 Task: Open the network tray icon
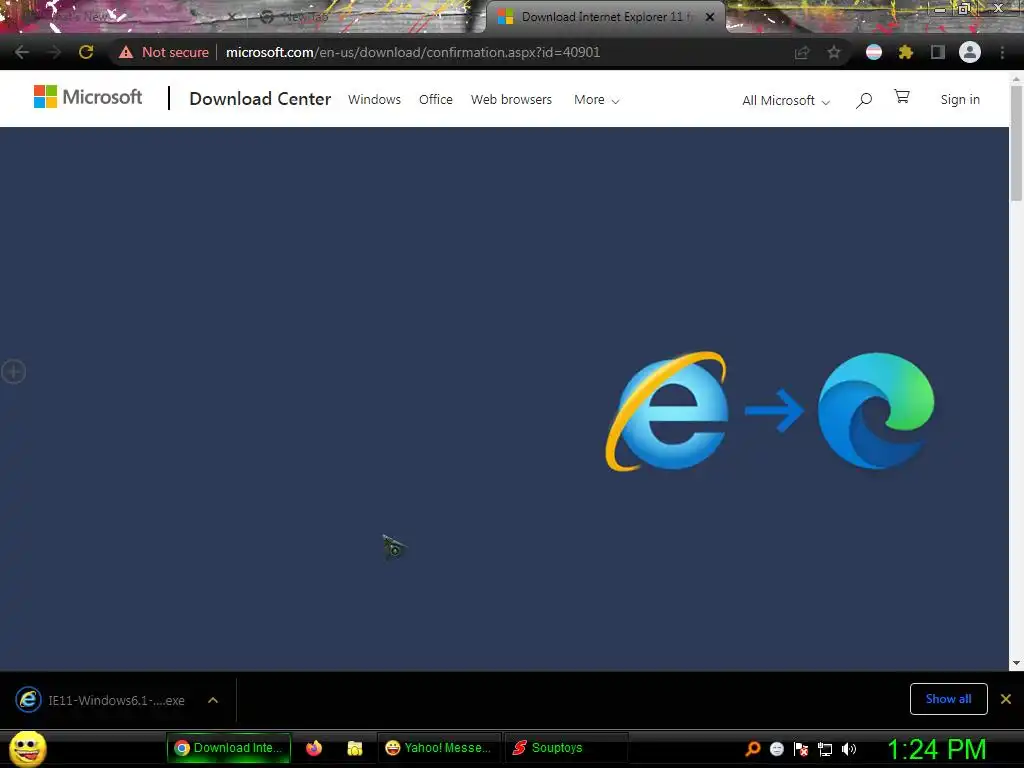click(x=825, y=749)
